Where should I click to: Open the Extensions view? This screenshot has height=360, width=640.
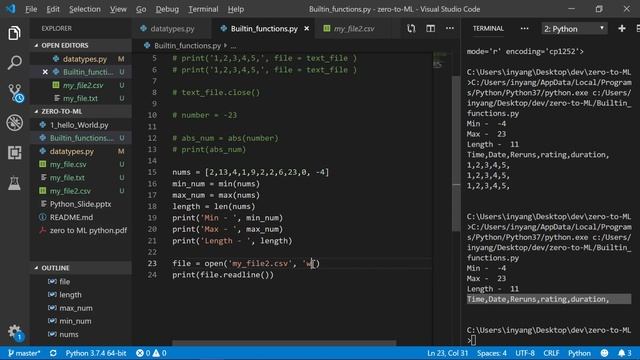(14, 153)
